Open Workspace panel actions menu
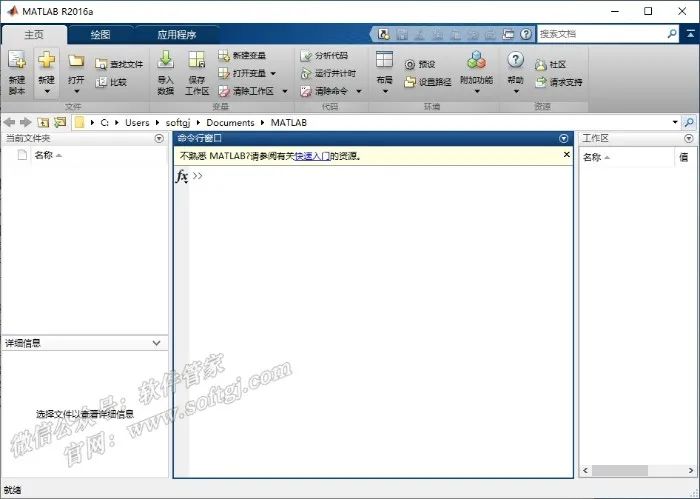The width and height of the screenshot is (700, 499). coord(689,139)
